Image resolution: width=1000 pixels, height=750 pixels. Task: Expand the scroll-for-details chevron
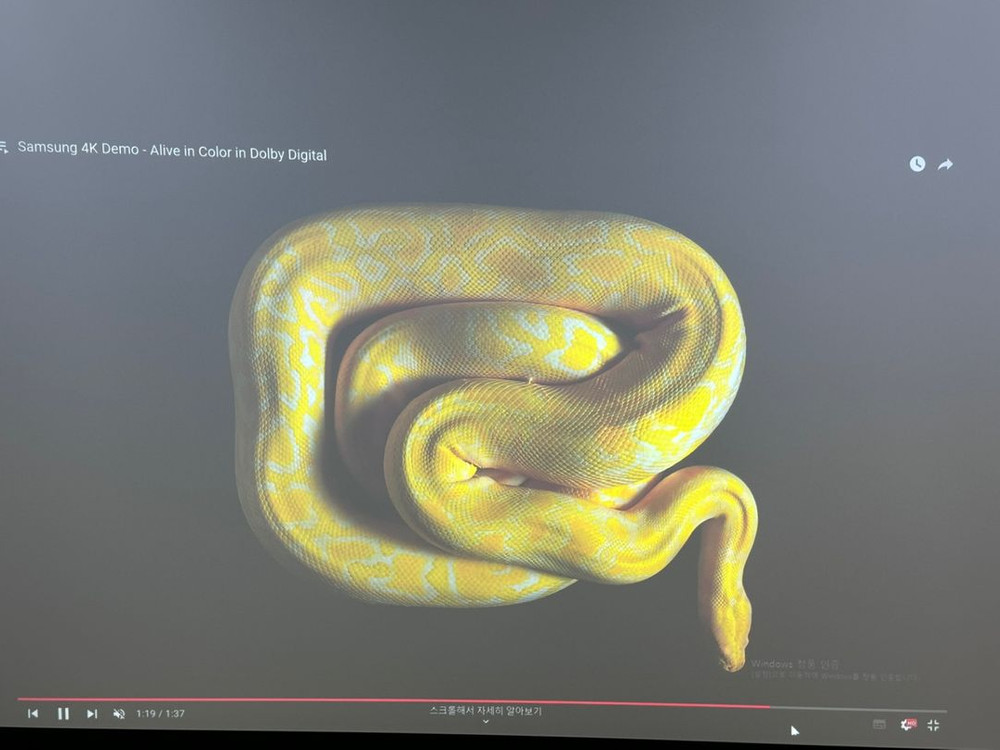click(486, 722)
